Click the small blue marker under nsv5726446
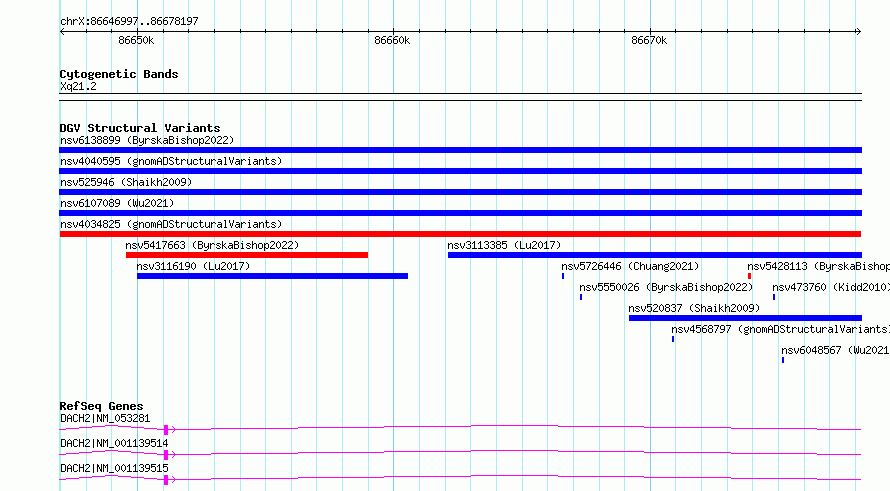 tap(563, 276)
